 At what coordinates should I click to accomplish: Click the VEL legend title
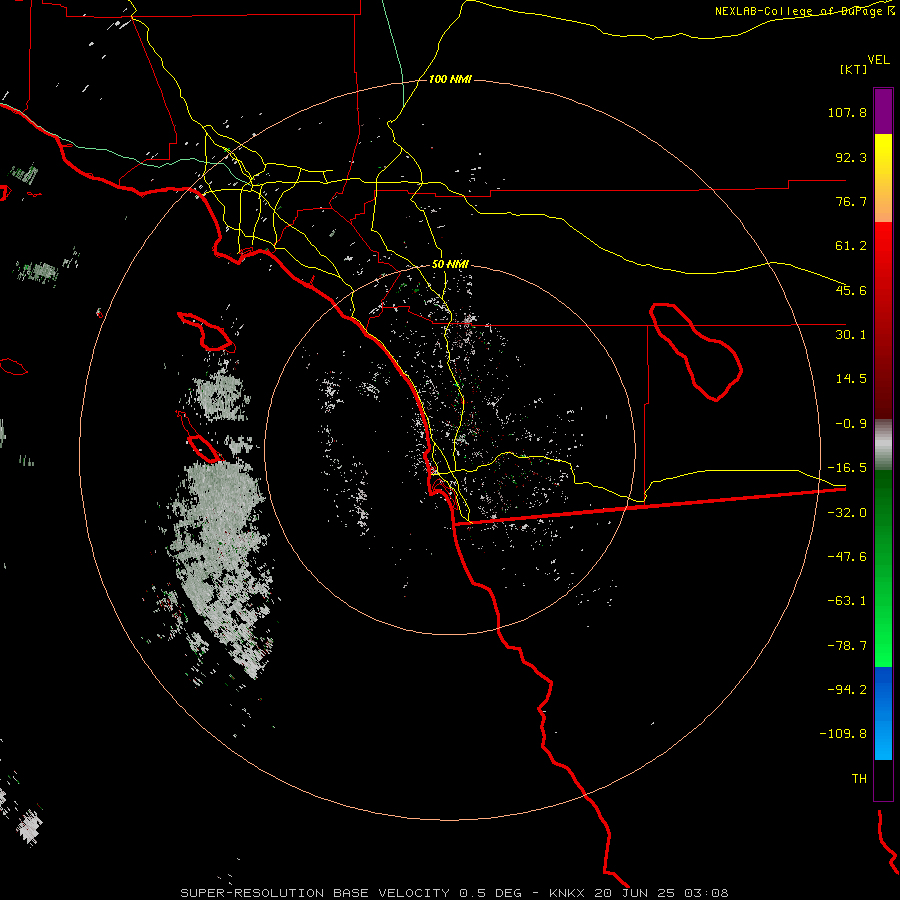tap(878, 60)
